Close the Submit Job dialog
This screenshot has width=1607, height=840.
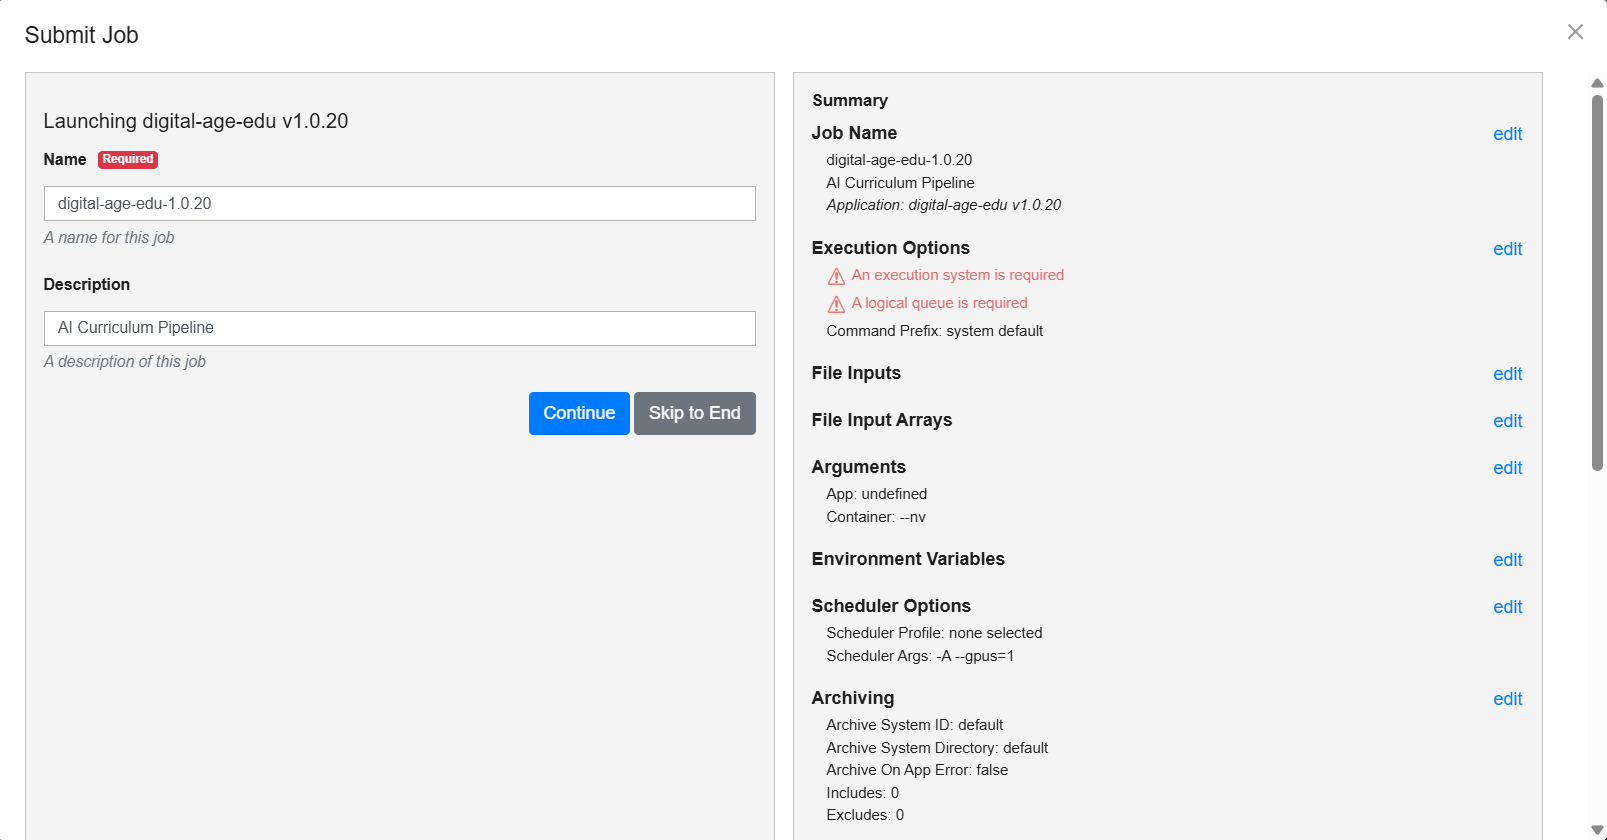pyautogui.click(x=1575, y=32)
